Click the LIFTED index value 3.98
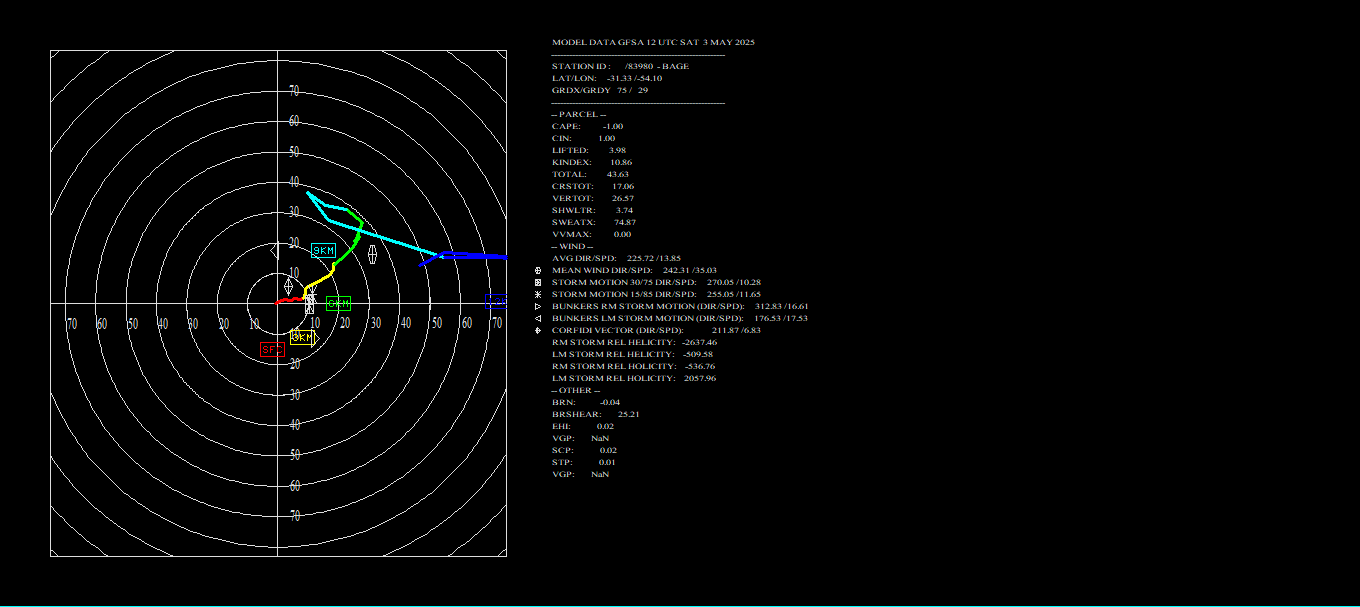The height and width of the screenshot is (607, 1360). pyautogui.click(x=618, y=150)
